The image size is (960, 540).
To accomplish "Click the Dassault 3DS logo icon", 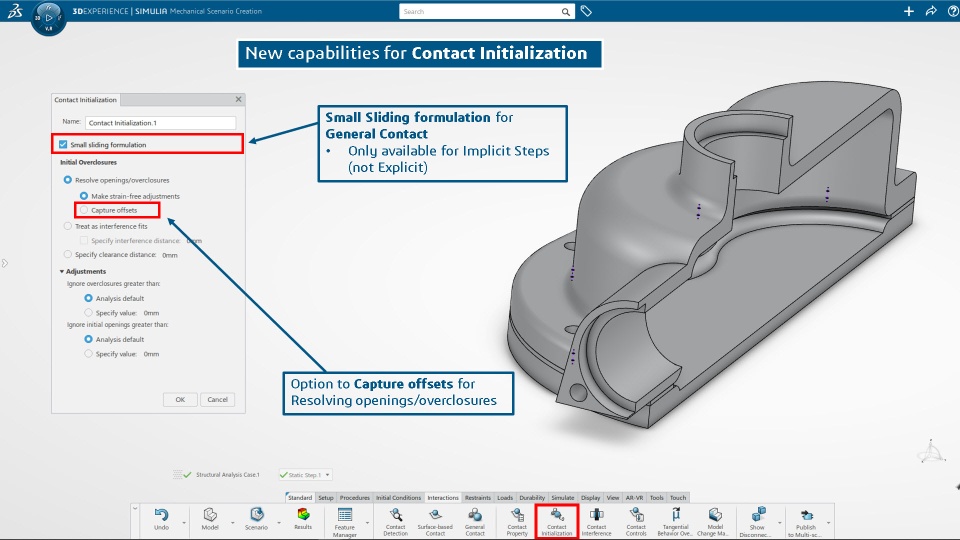I will [x=15, y=11].
